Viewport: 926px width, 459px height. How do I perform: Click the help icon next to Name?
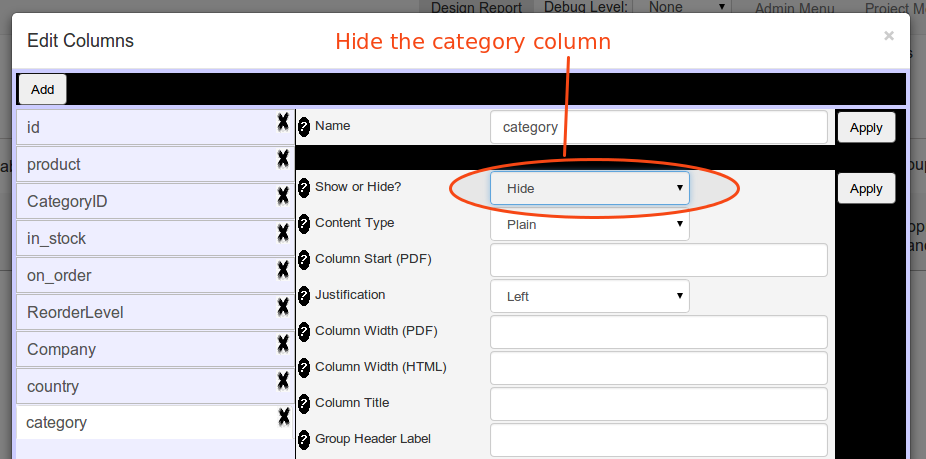(304, 126)
